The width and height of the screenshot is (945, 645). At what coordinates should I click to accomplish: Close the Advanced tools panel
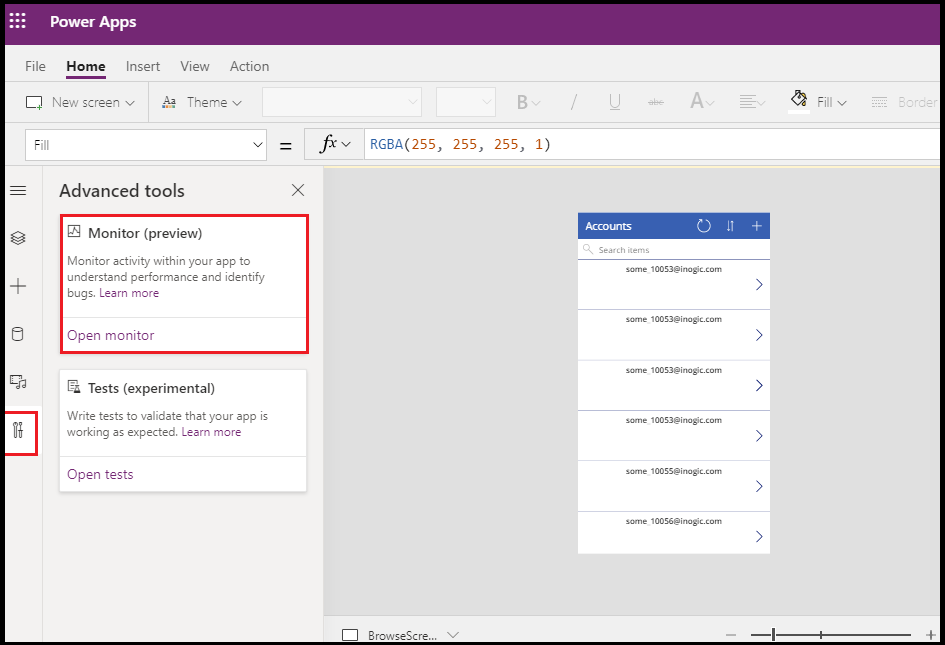click(x=298, y=190)
